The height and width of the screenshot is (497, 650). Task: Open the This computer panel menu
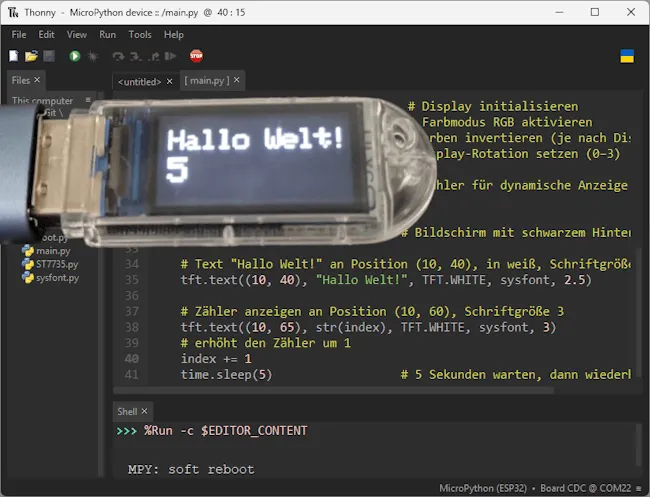[88, 100]
